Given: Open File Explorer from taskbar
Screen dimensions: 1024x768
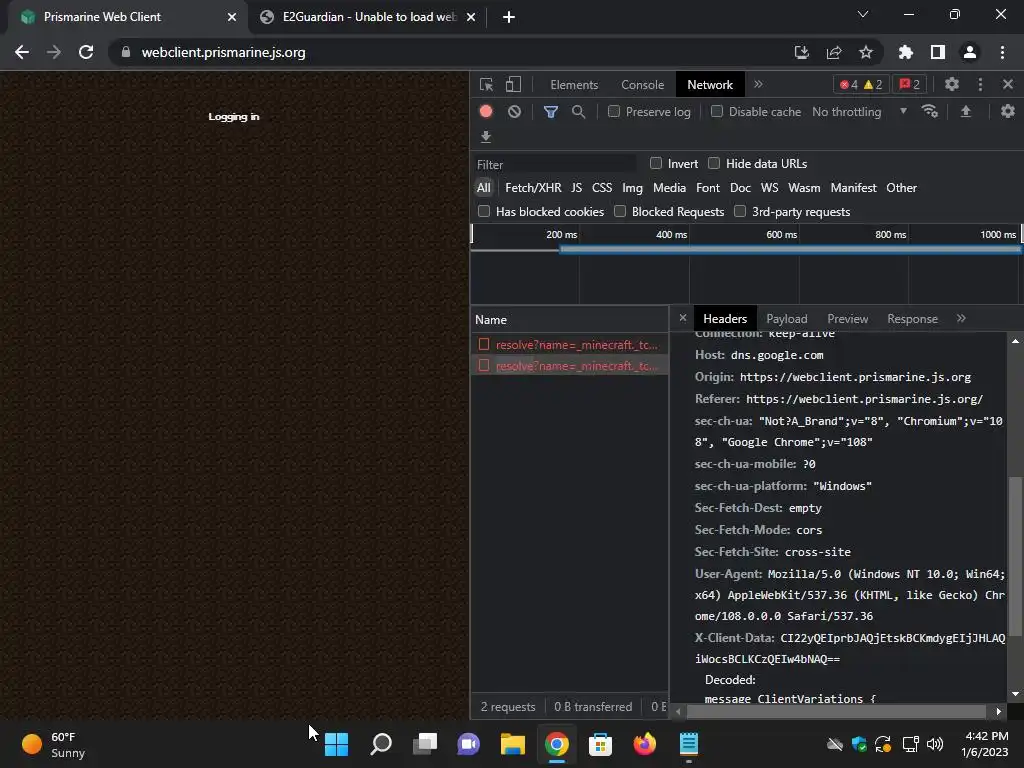Looking at the screenshot, I should point(513,744).
